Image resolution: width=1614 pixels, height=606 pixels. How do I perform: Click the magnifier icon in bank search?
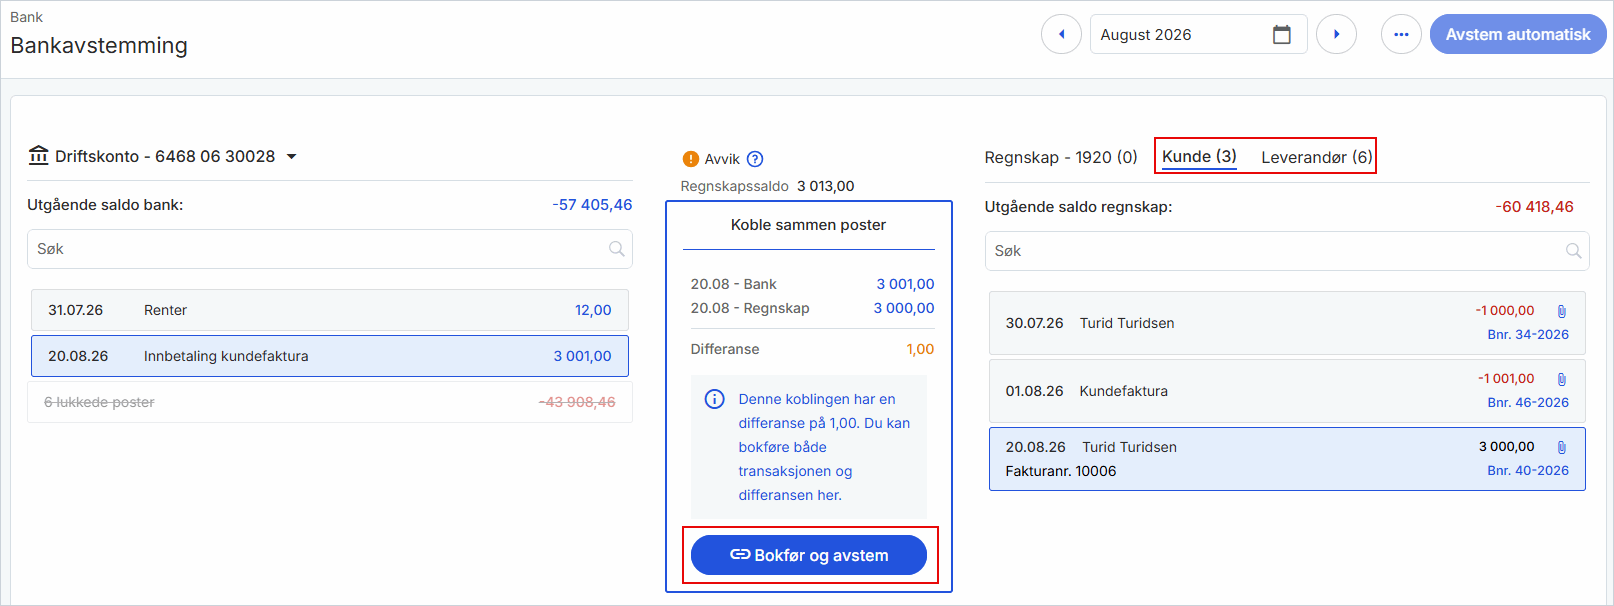(617, 249)
